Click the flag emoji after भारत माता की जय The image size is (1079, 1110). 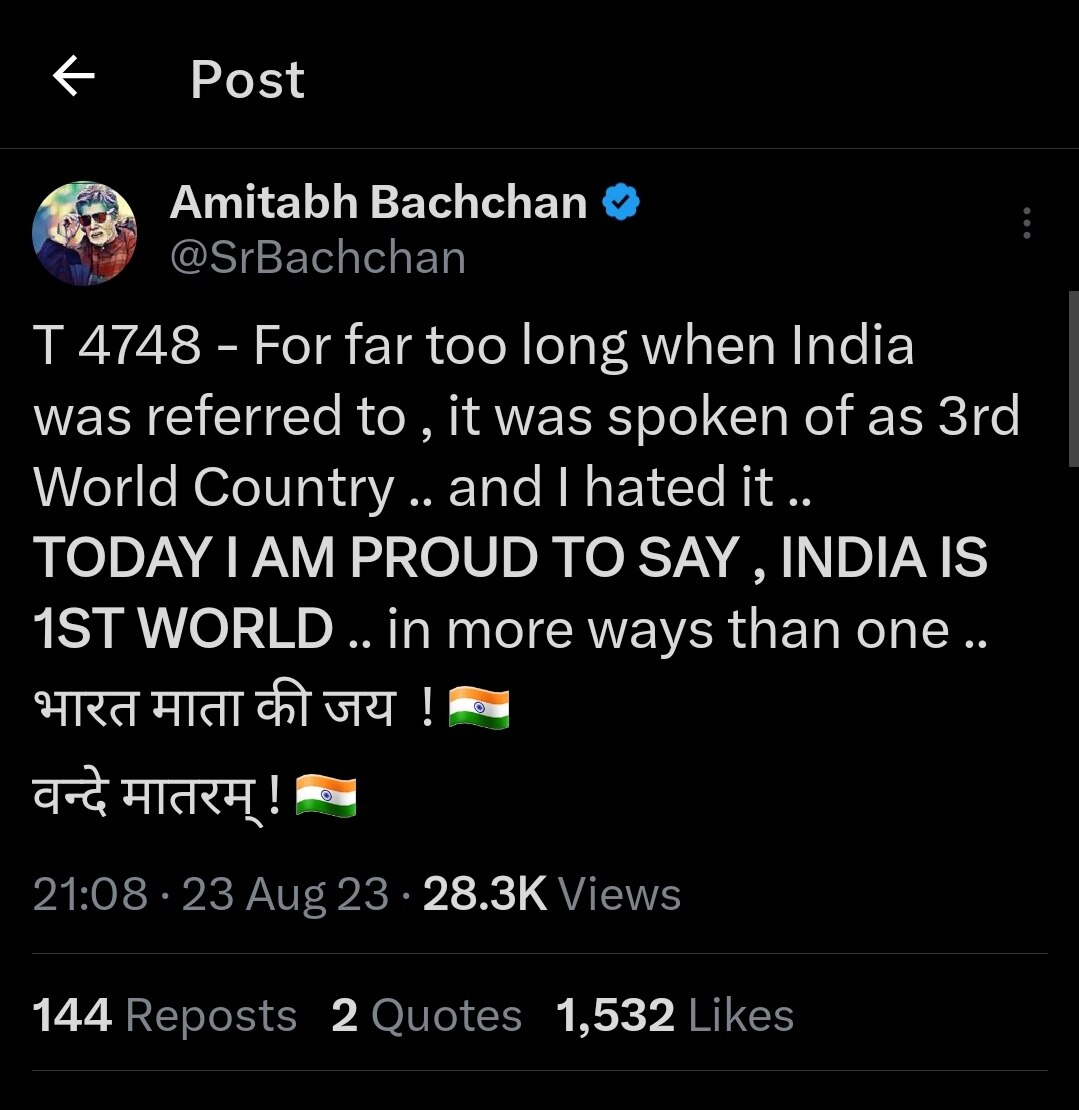[479, 711]
